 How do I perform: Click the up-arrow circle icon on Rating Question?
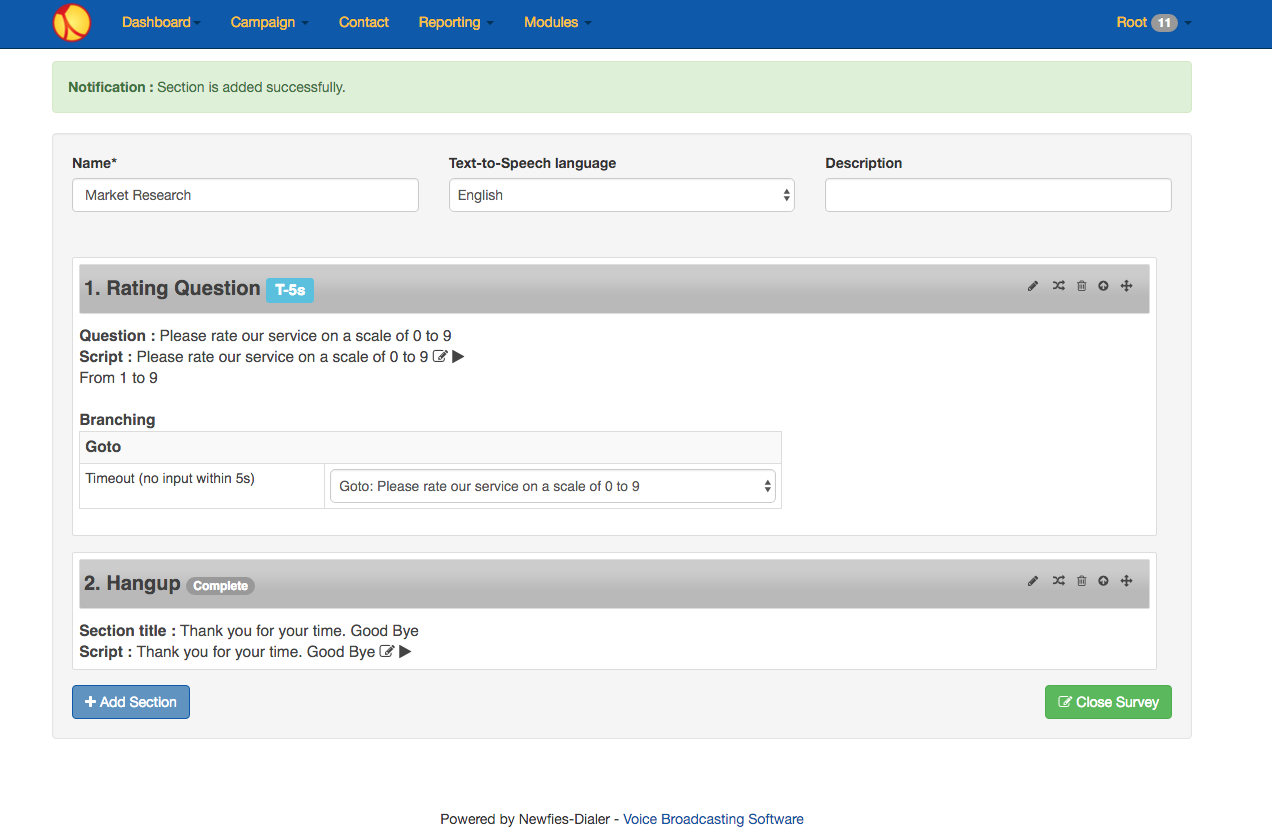point(1103,286)
